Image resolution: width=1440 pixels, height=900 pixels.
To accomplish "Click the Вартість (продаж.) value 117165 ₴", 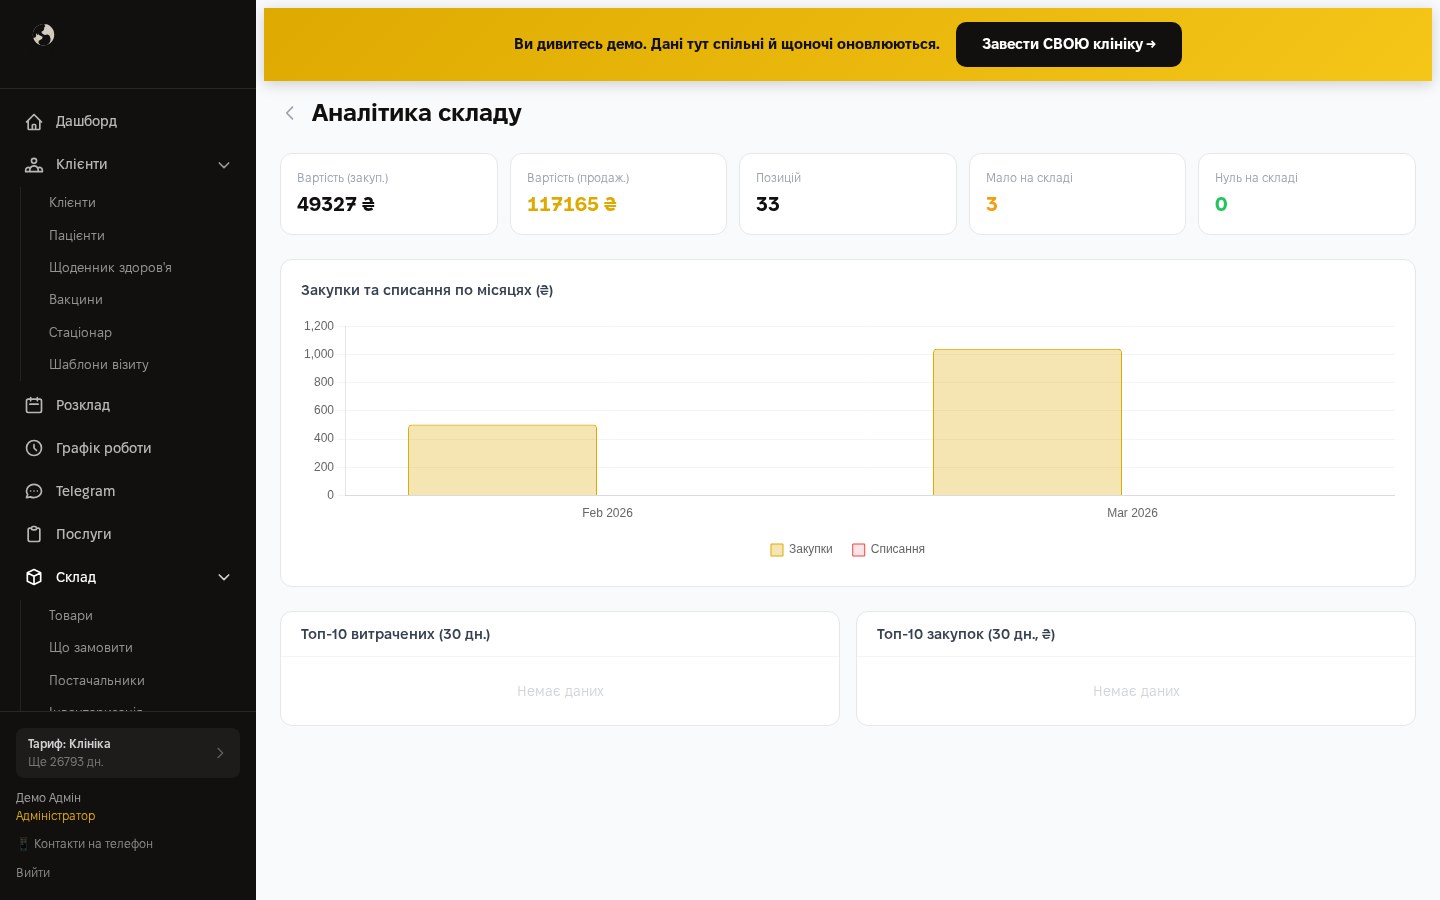I will (x=572, y=204).
